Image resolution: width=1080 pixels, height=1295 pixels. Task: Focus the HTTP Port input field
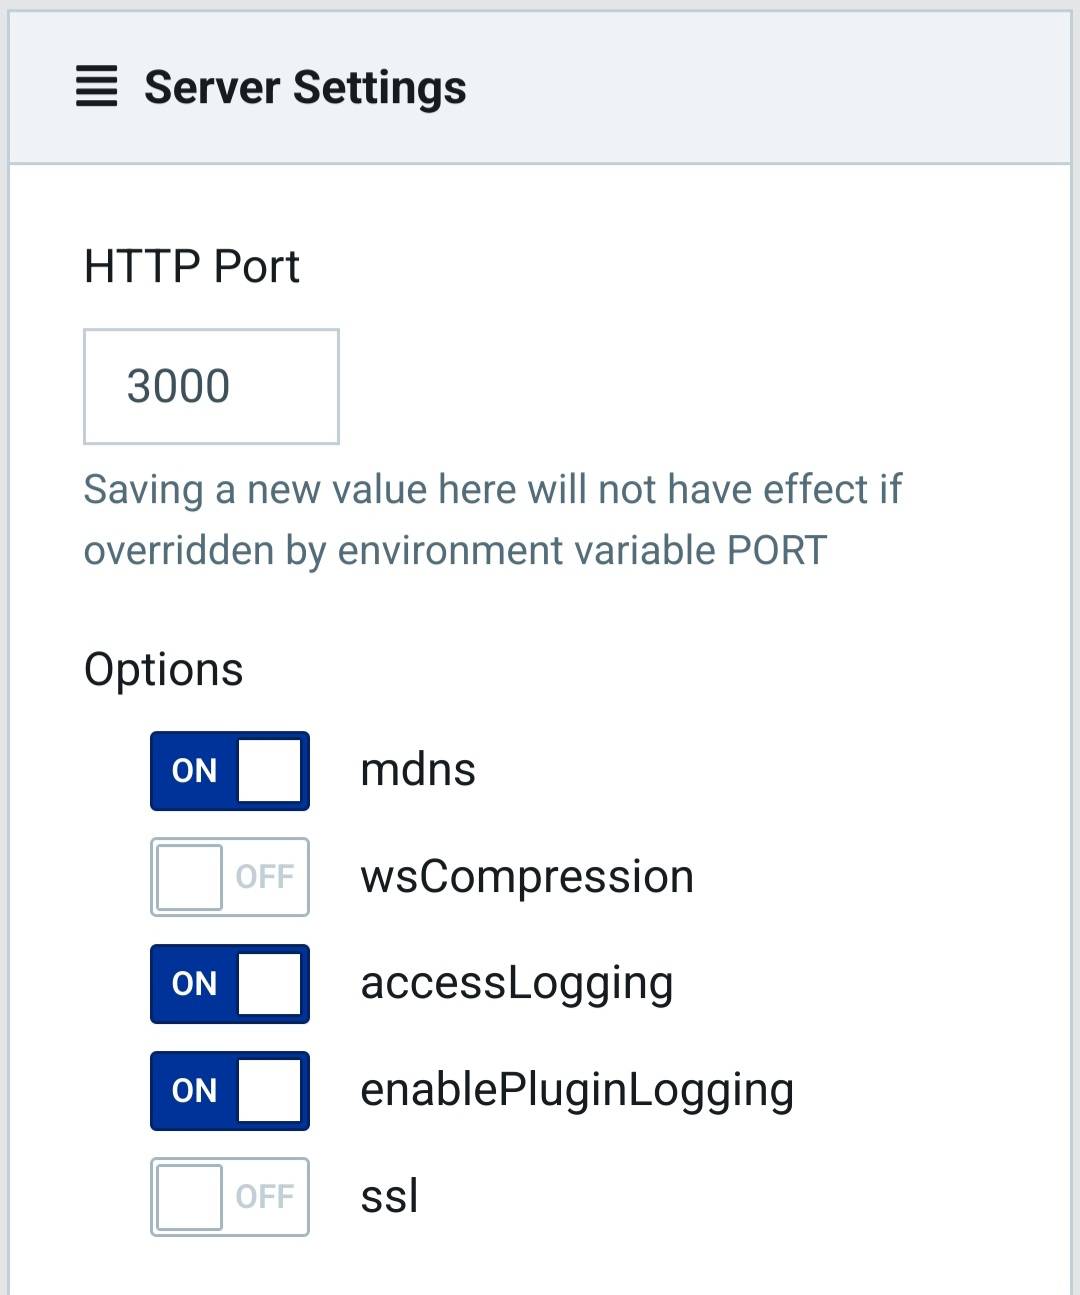coord(211,386)
